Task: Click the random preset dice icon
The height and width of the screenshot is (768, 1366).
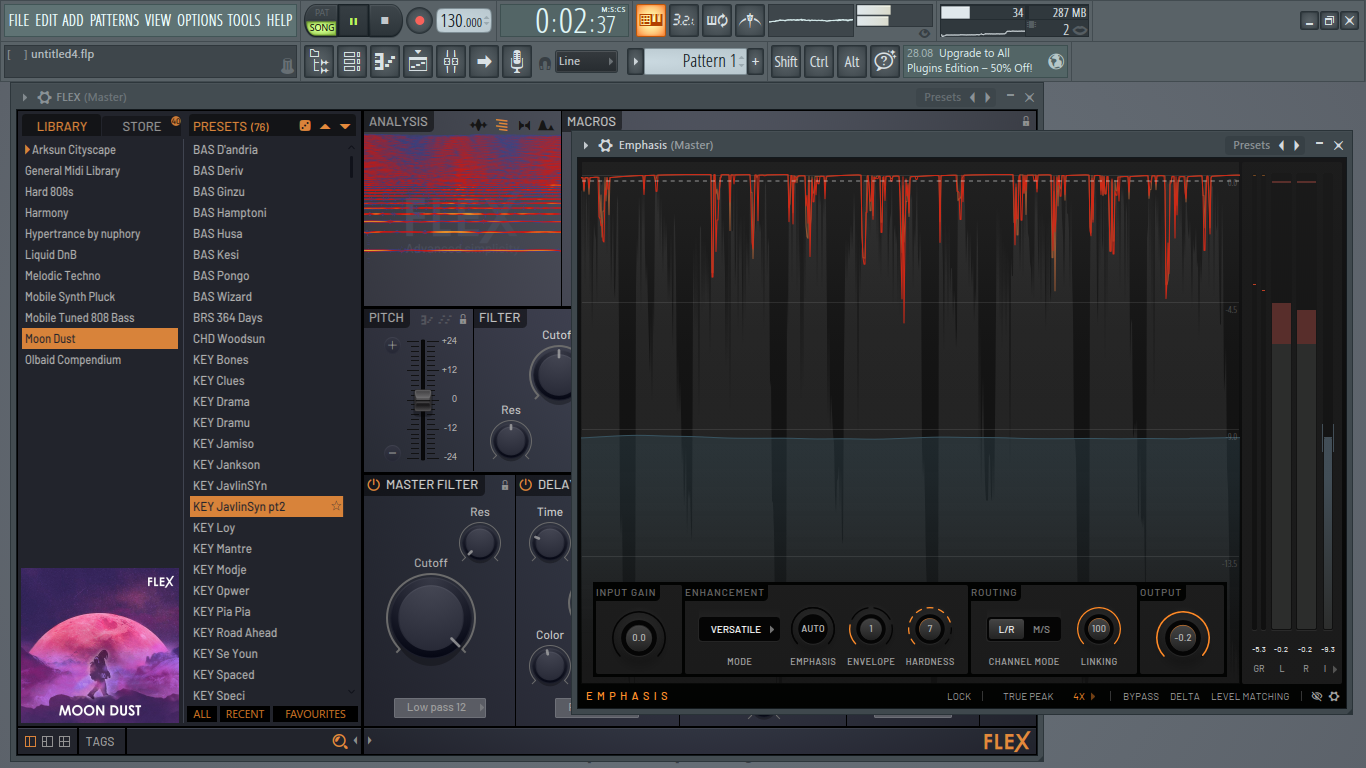Action: point(305,126)
